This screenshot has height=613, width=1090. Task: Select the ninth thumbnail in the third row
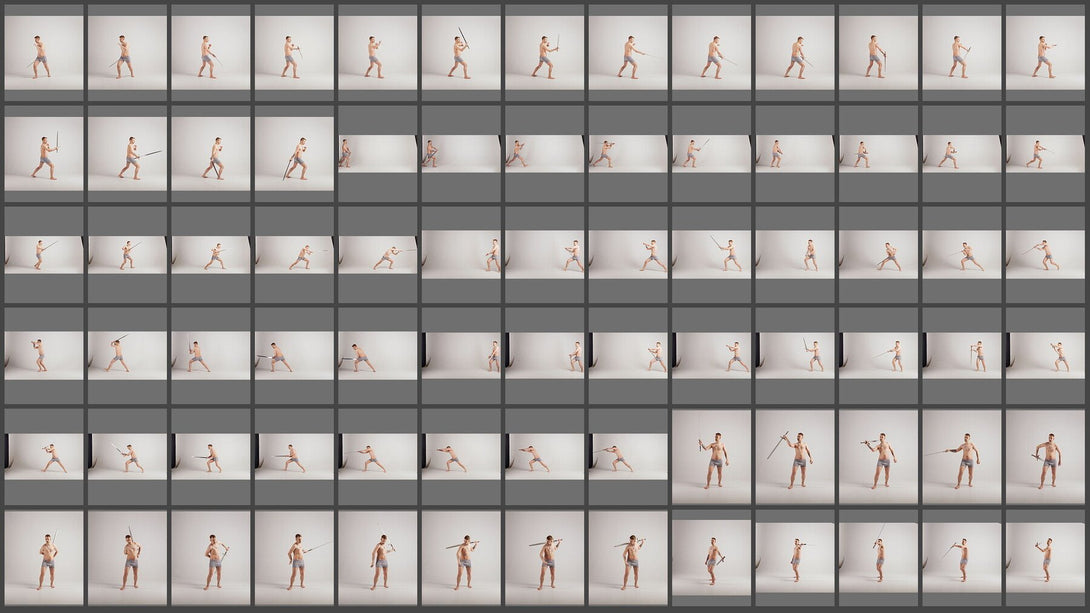coord(711,254)
